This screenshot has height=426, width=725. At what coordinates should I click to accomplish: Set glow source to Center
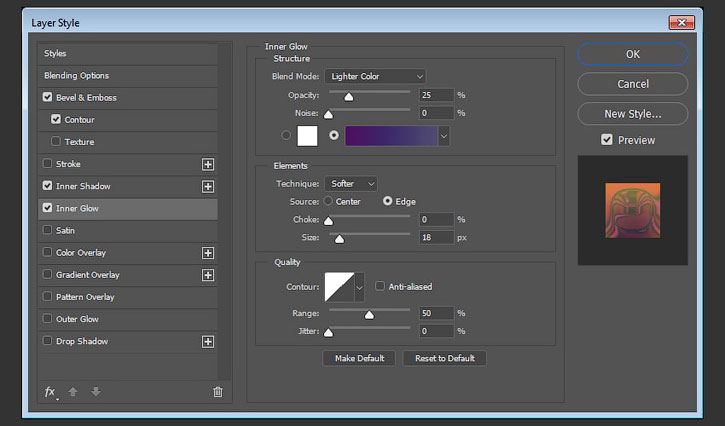point(328,201)
